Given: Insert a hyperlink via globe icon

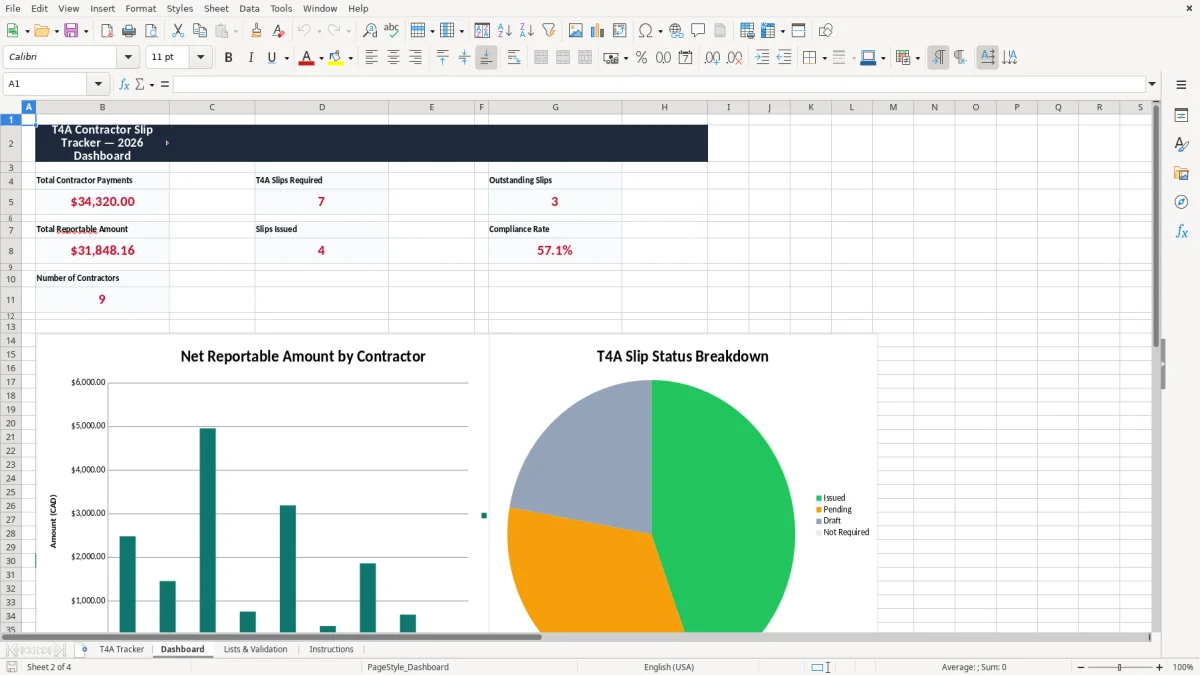Looking at the screenshot, I should point(676,31).
